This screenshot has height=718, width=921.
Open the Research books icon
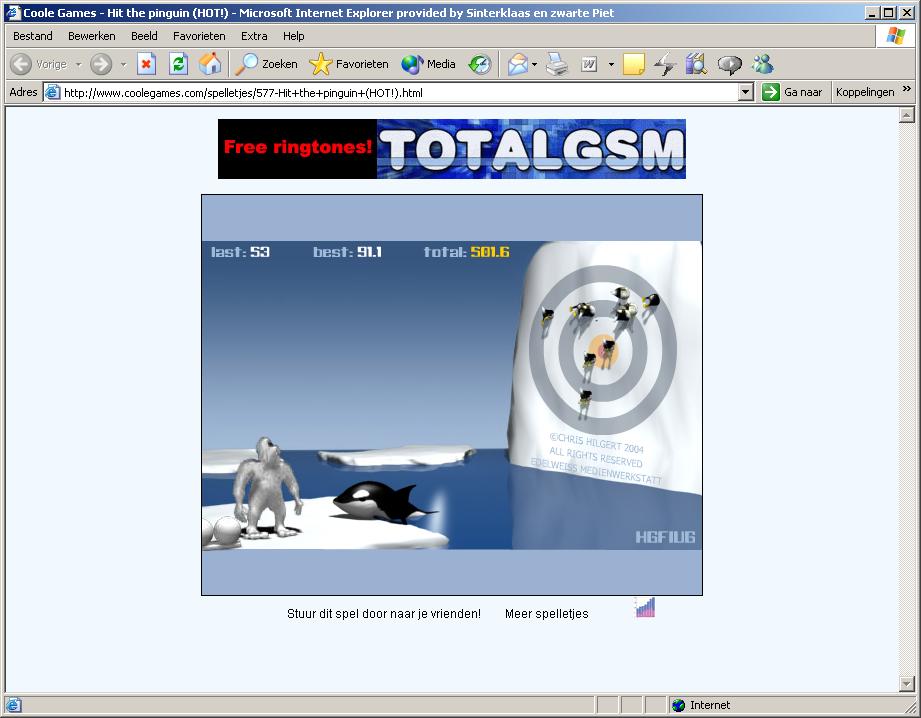(696, 64)
